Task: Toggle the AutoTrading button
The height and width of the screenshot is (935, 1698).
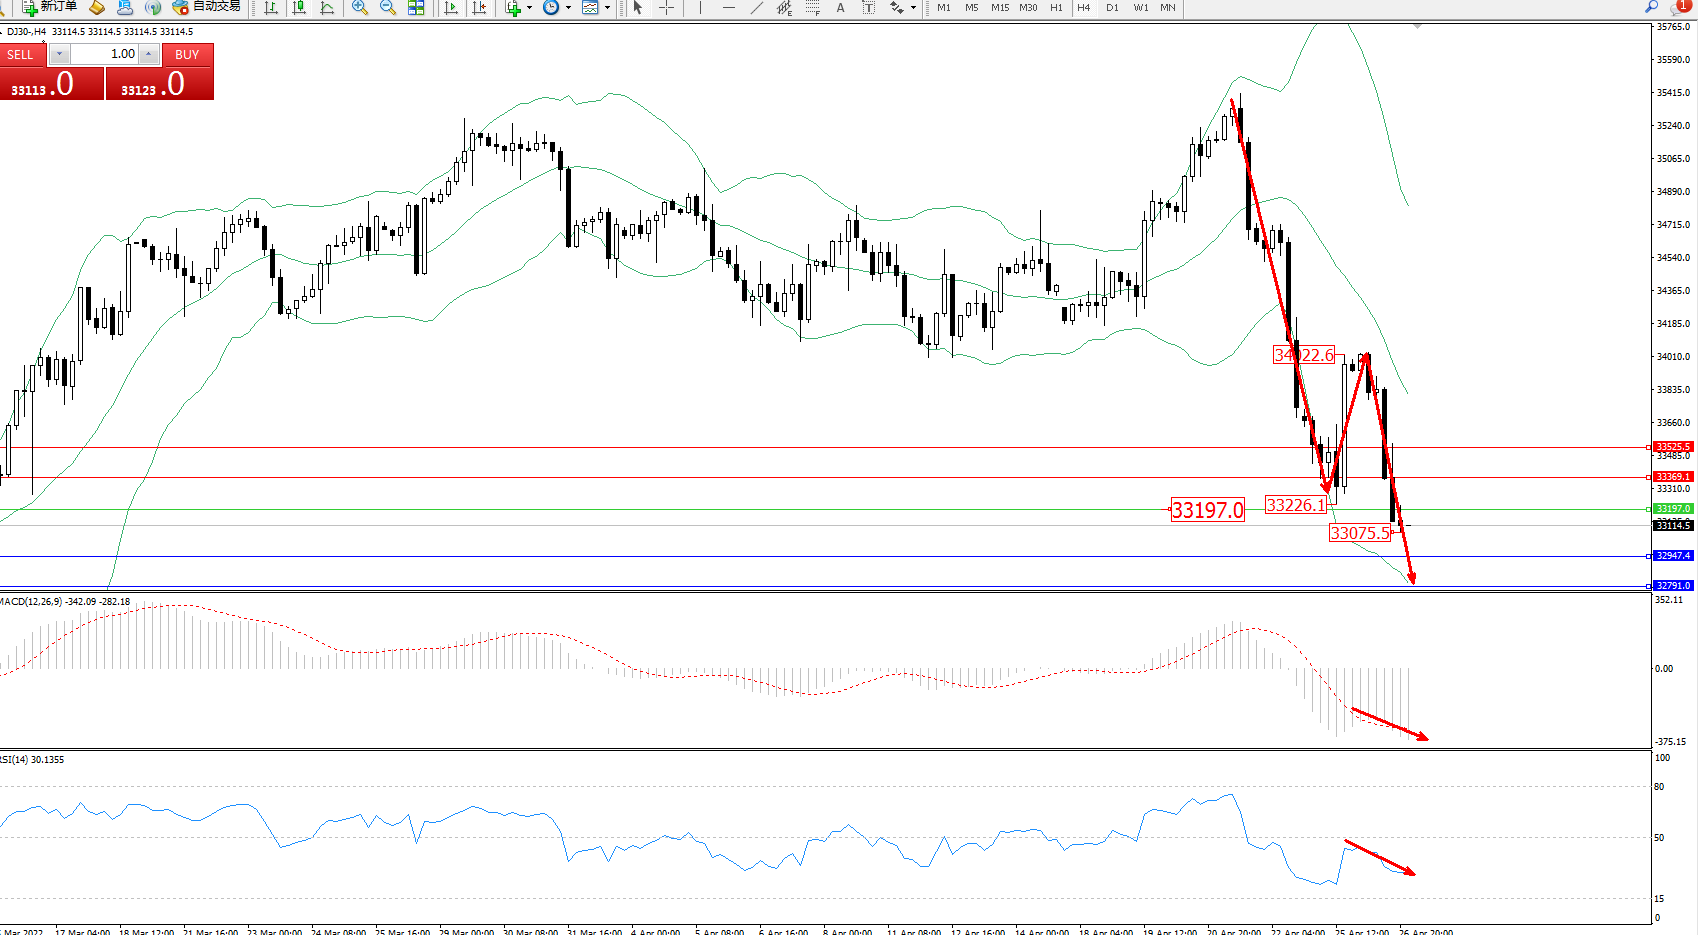Action: tap(206, 7)
